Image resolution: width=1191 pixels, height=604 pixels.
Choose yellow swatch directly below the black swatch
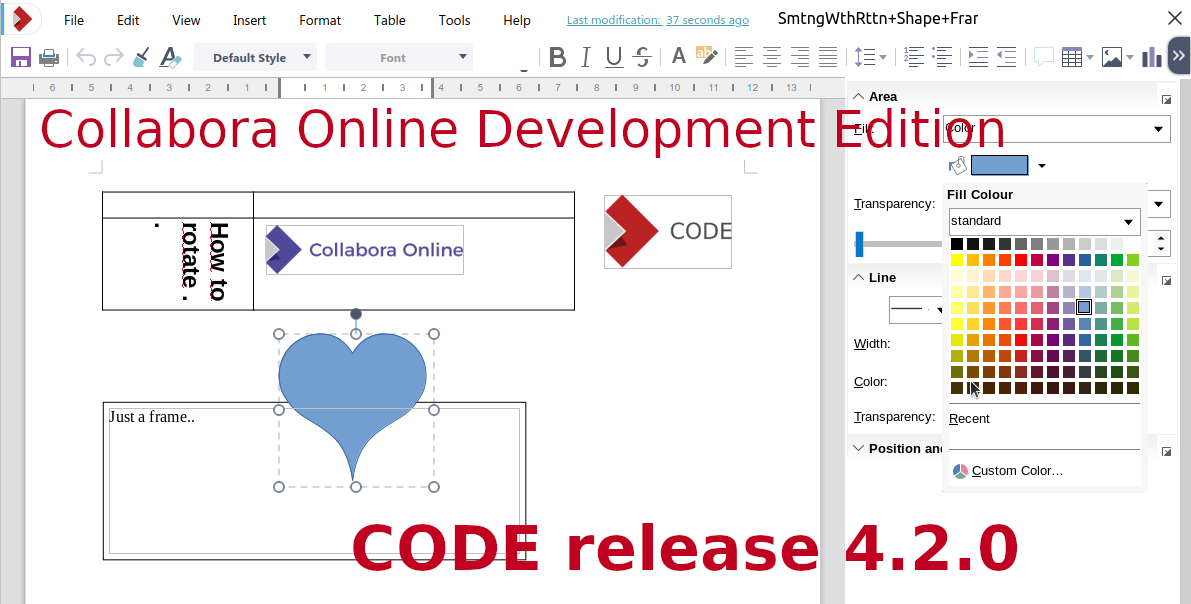(957, 260)
